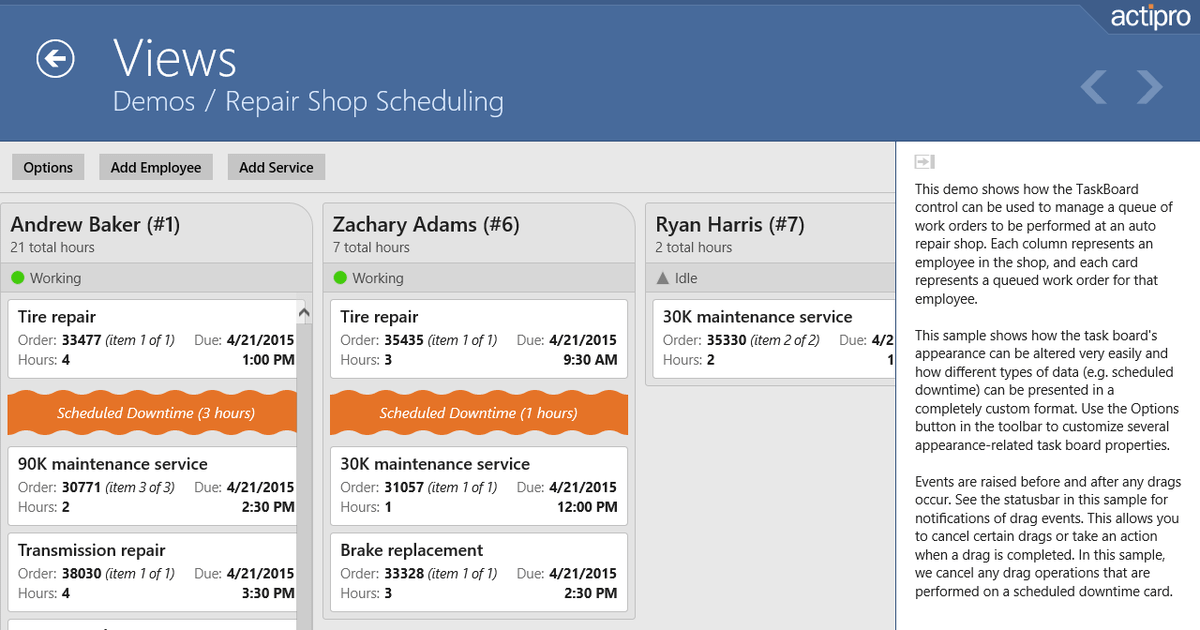Image resolution: width=1200 pixels, height=630 pixels.
Task: Click the Add Employee button
Action: pos(156,167)
